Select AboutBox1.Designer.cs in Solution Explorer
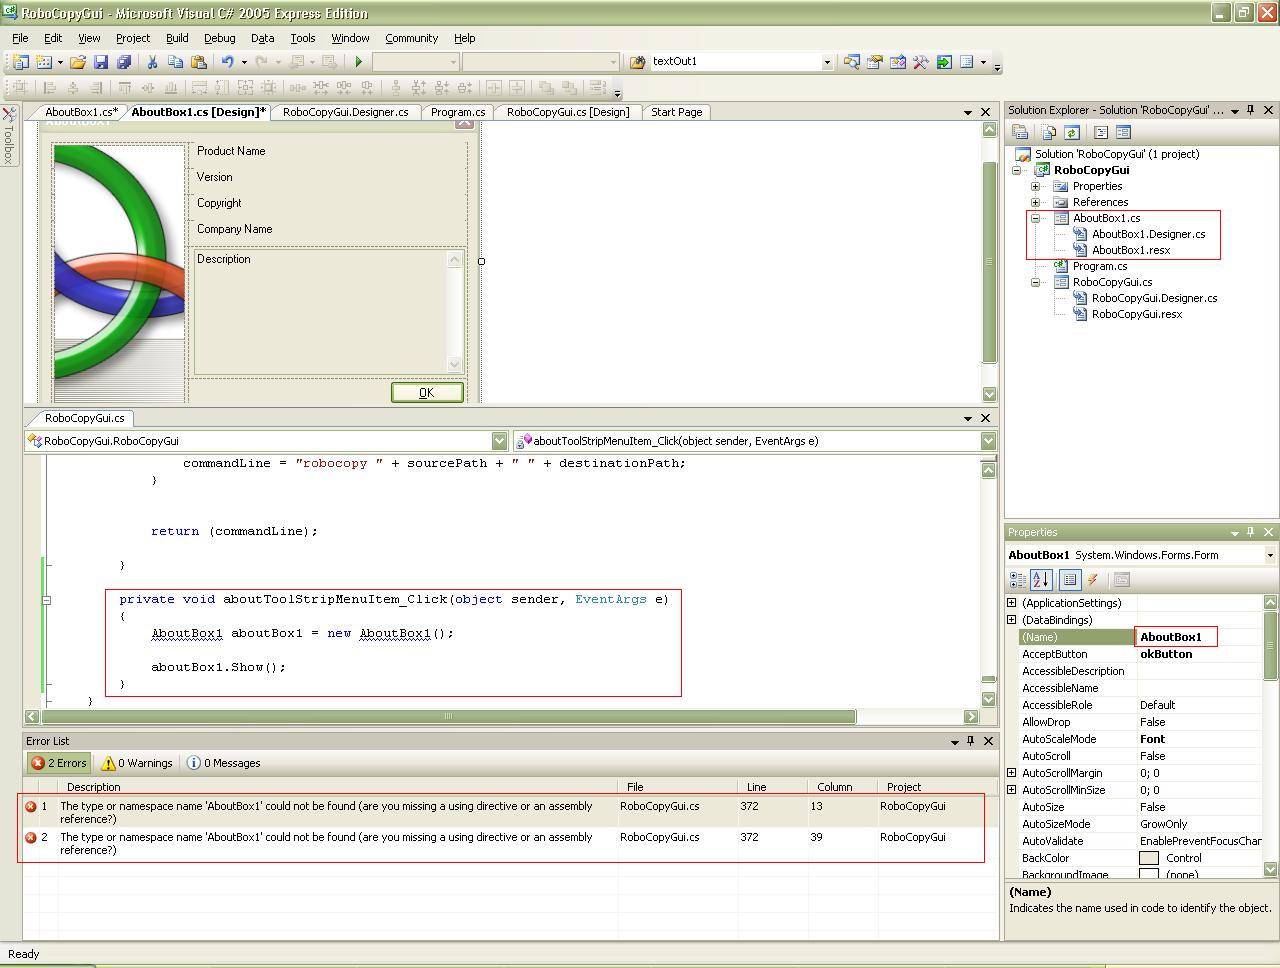Viewport: 1280px width, 968px height. pyautogui.click(x=1148, y=234)
